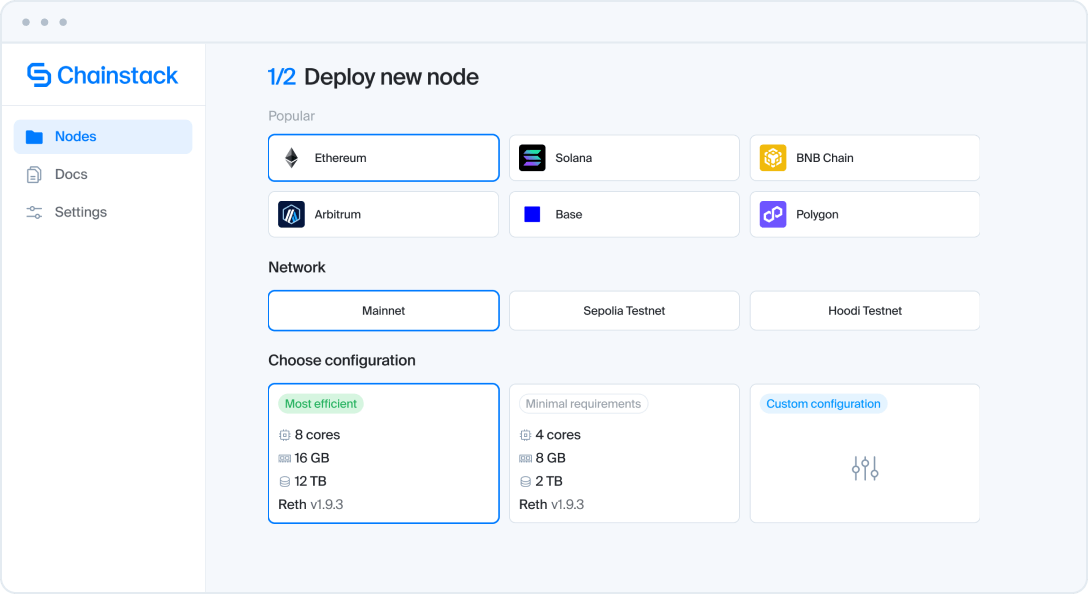
Task: Pick the Polygon protocol card
Action: (865, 214)
